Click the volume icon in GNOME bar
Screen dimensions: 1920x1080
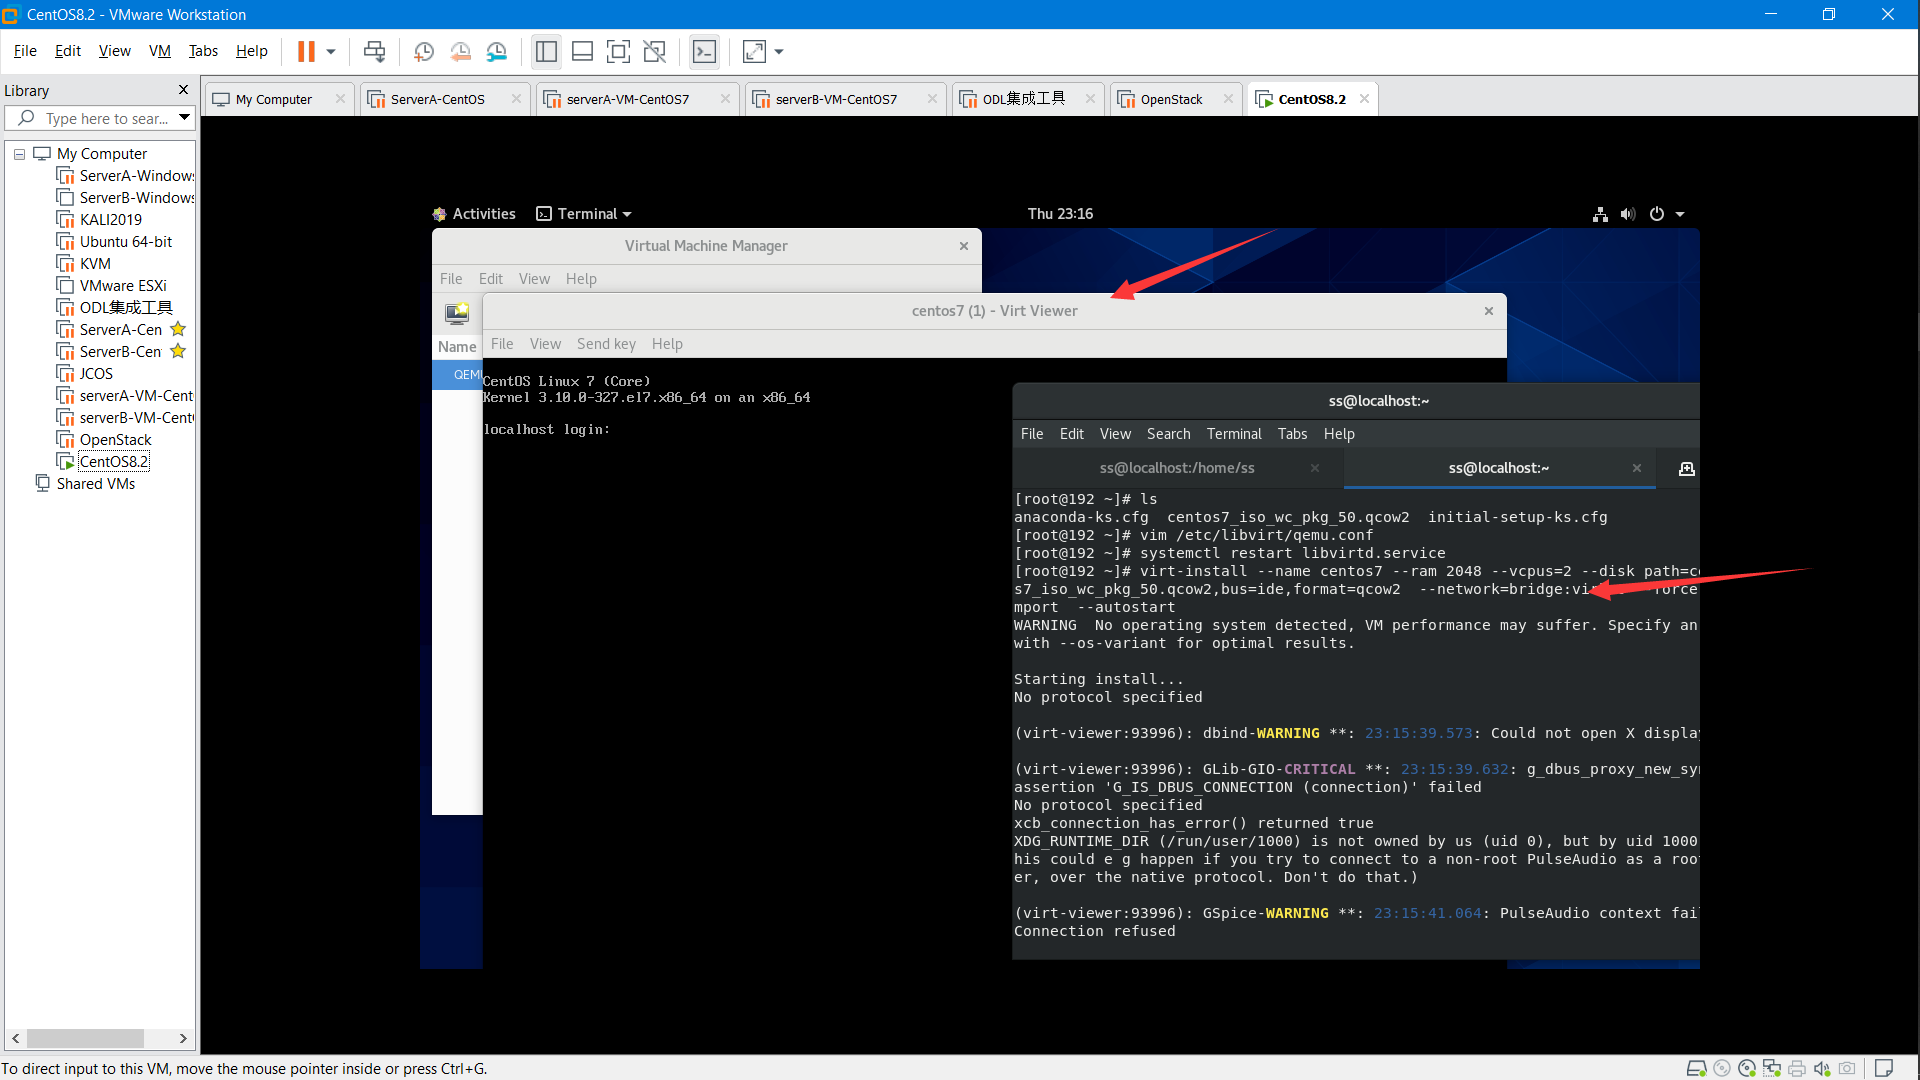coord(1628,214)
